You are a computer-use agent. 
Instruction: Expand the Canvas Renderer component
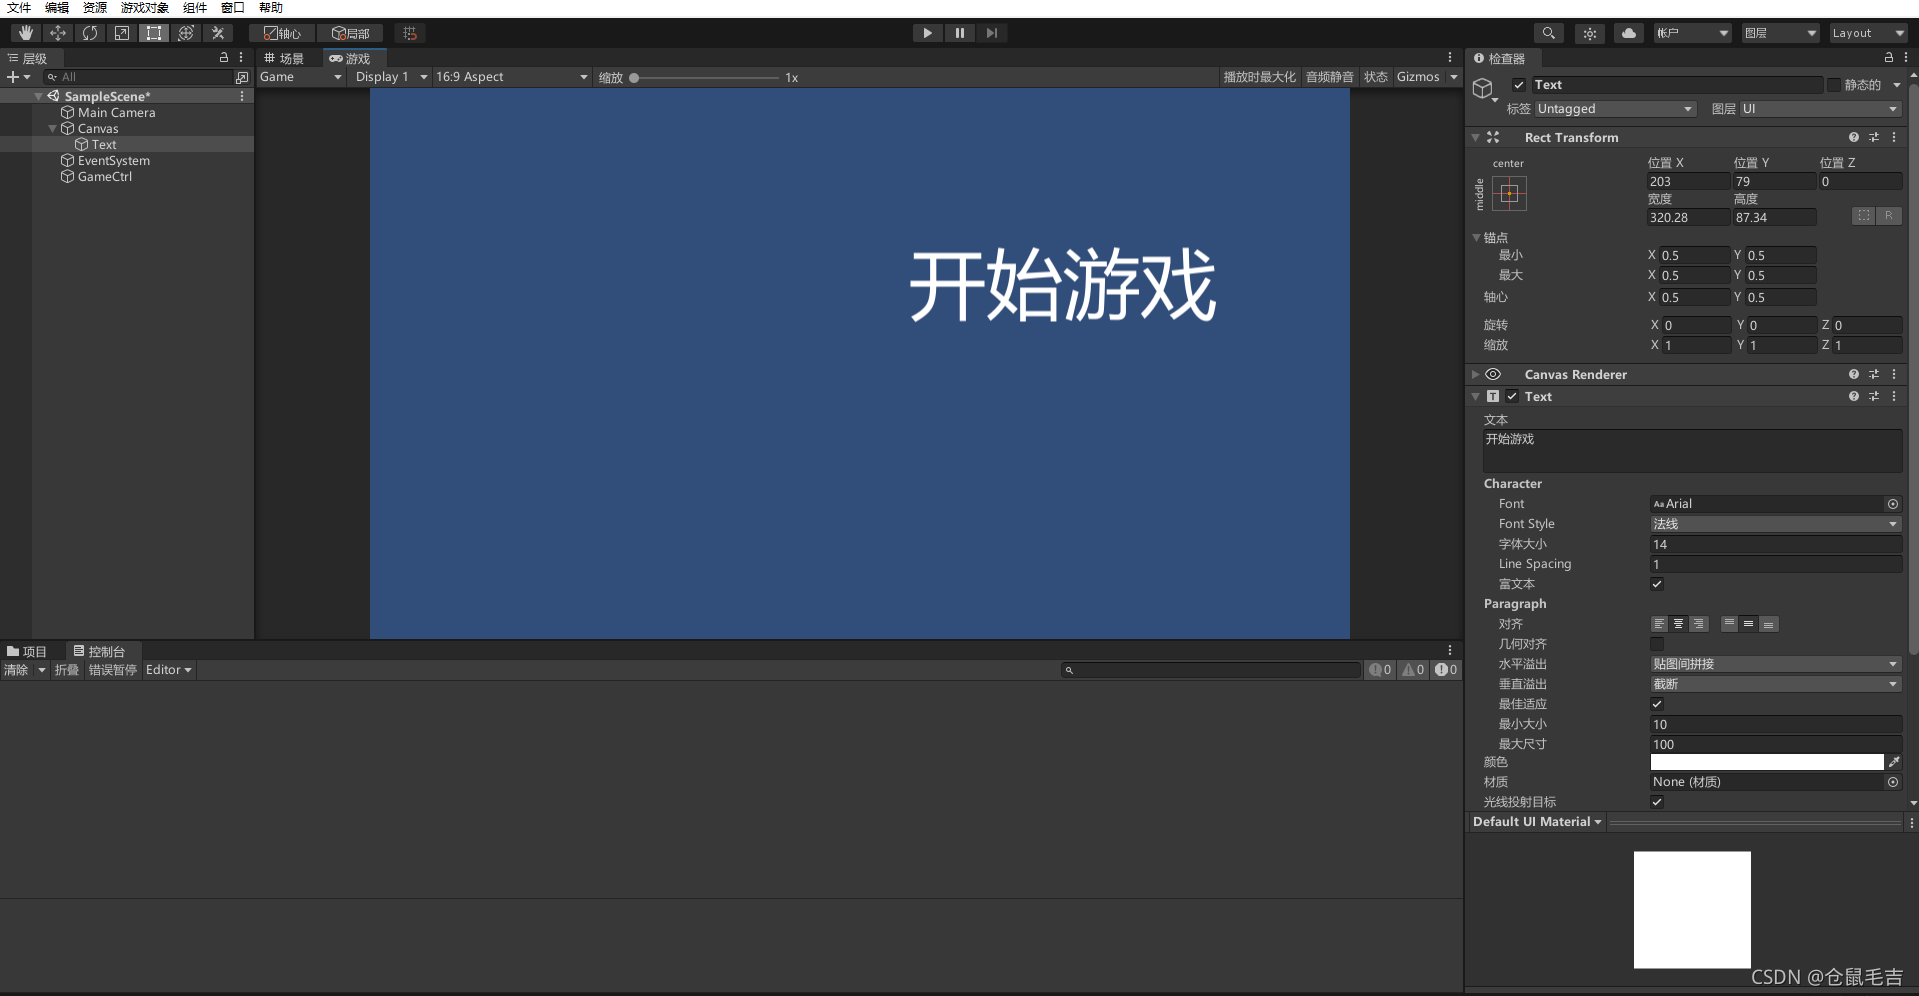pos(1475,374)
